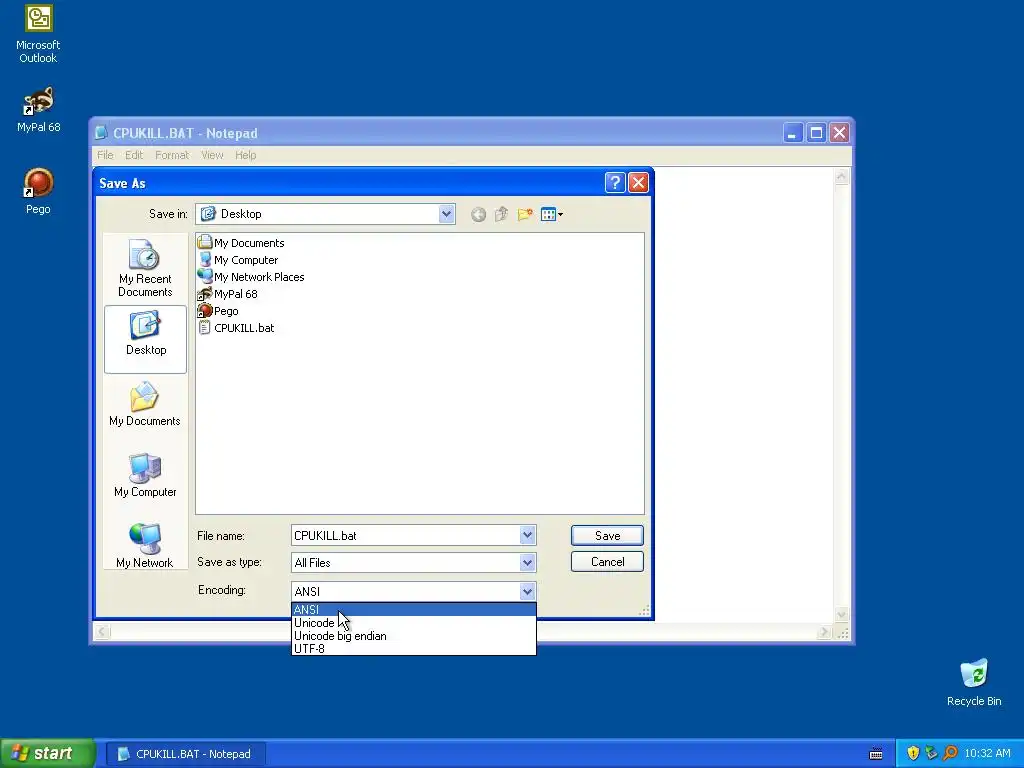Image resolution: width=1024 pixels, height=768 pixels.
Task: Open the Edit menu in Notepad
Action: (x=134, y=155)
